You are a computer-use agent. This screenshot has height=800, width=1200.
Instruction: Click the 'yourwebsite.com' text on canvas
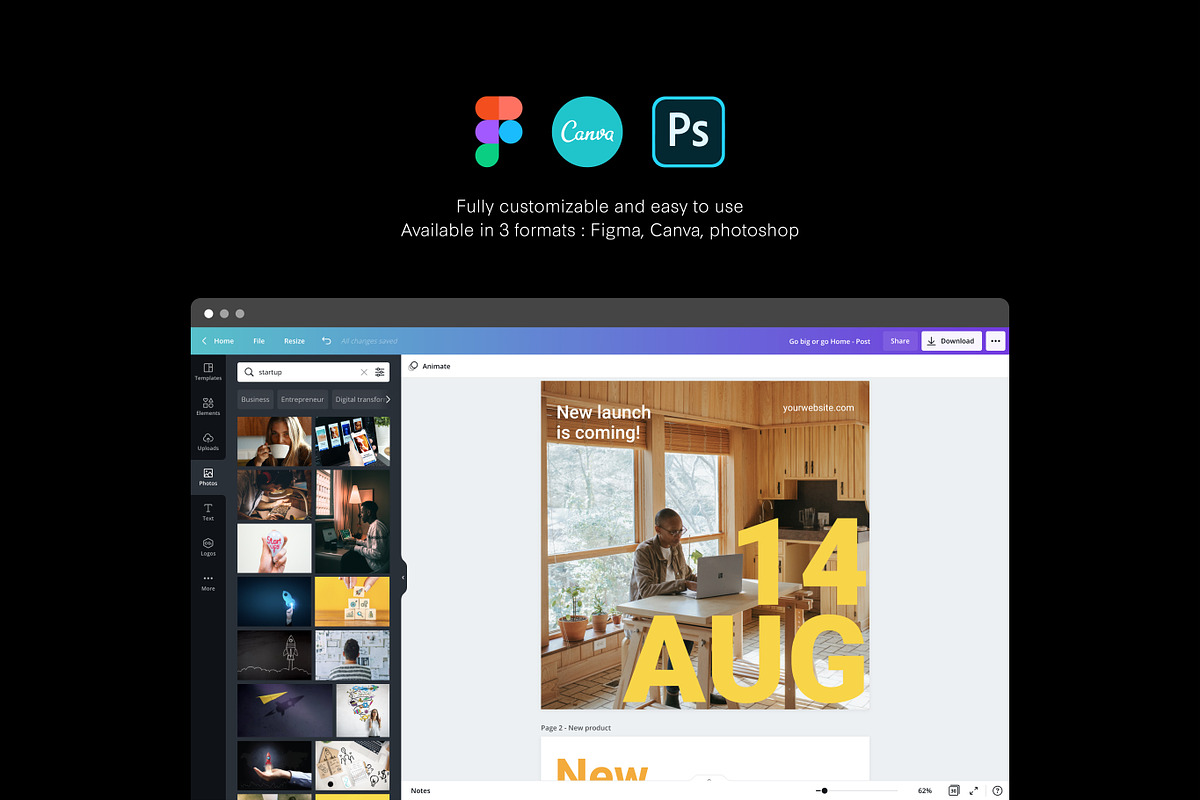pyautogui.click(x=819, y=408)
